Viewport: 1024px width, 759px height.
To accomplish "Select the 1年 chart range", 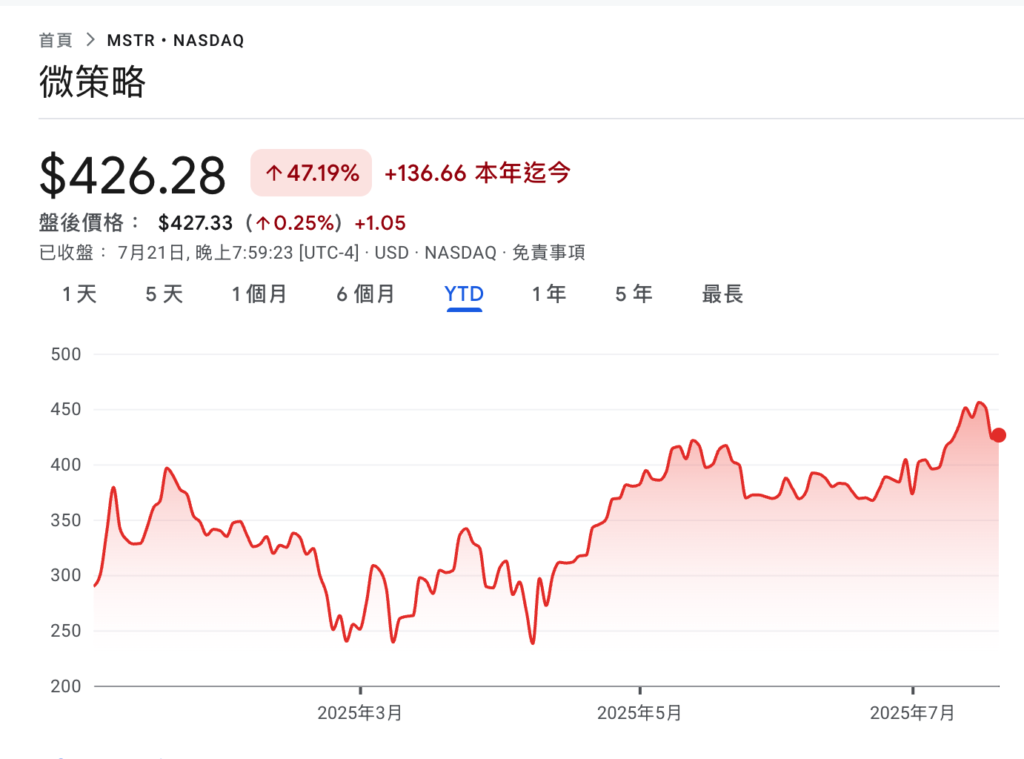I will [548, 294].
